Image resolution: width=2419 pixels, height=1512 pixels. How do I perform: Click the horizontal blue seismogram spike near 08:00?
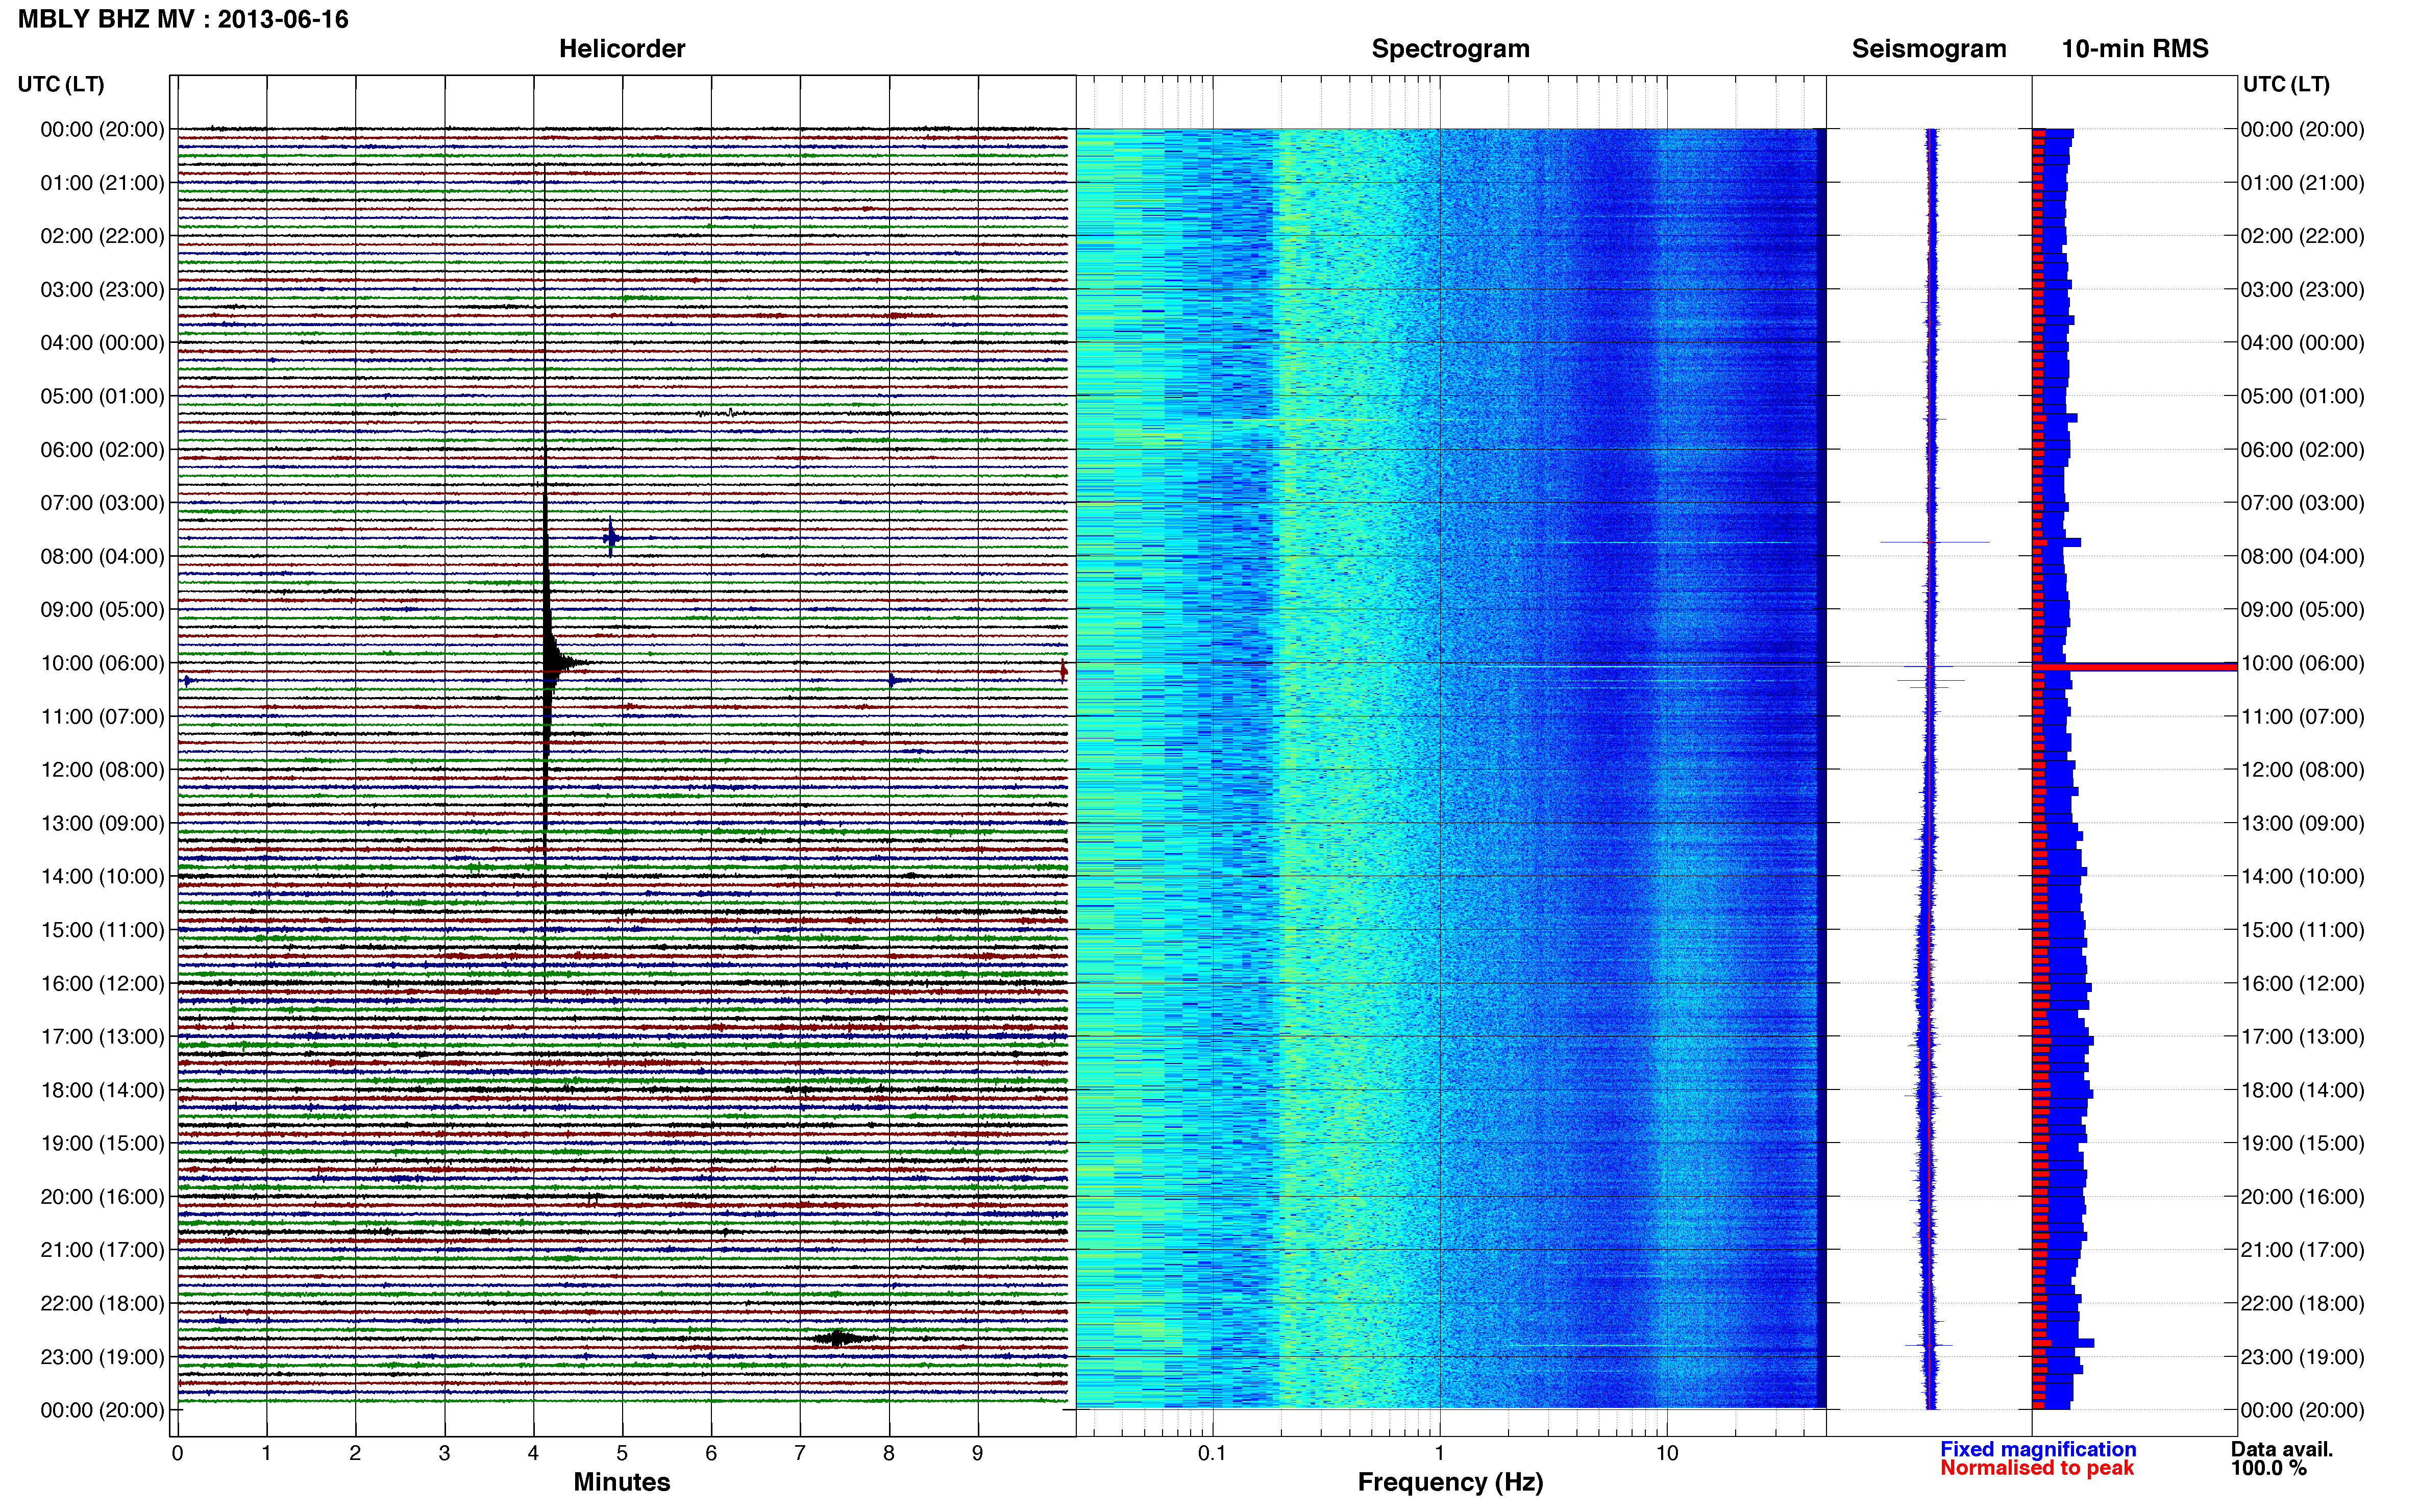1934,542
